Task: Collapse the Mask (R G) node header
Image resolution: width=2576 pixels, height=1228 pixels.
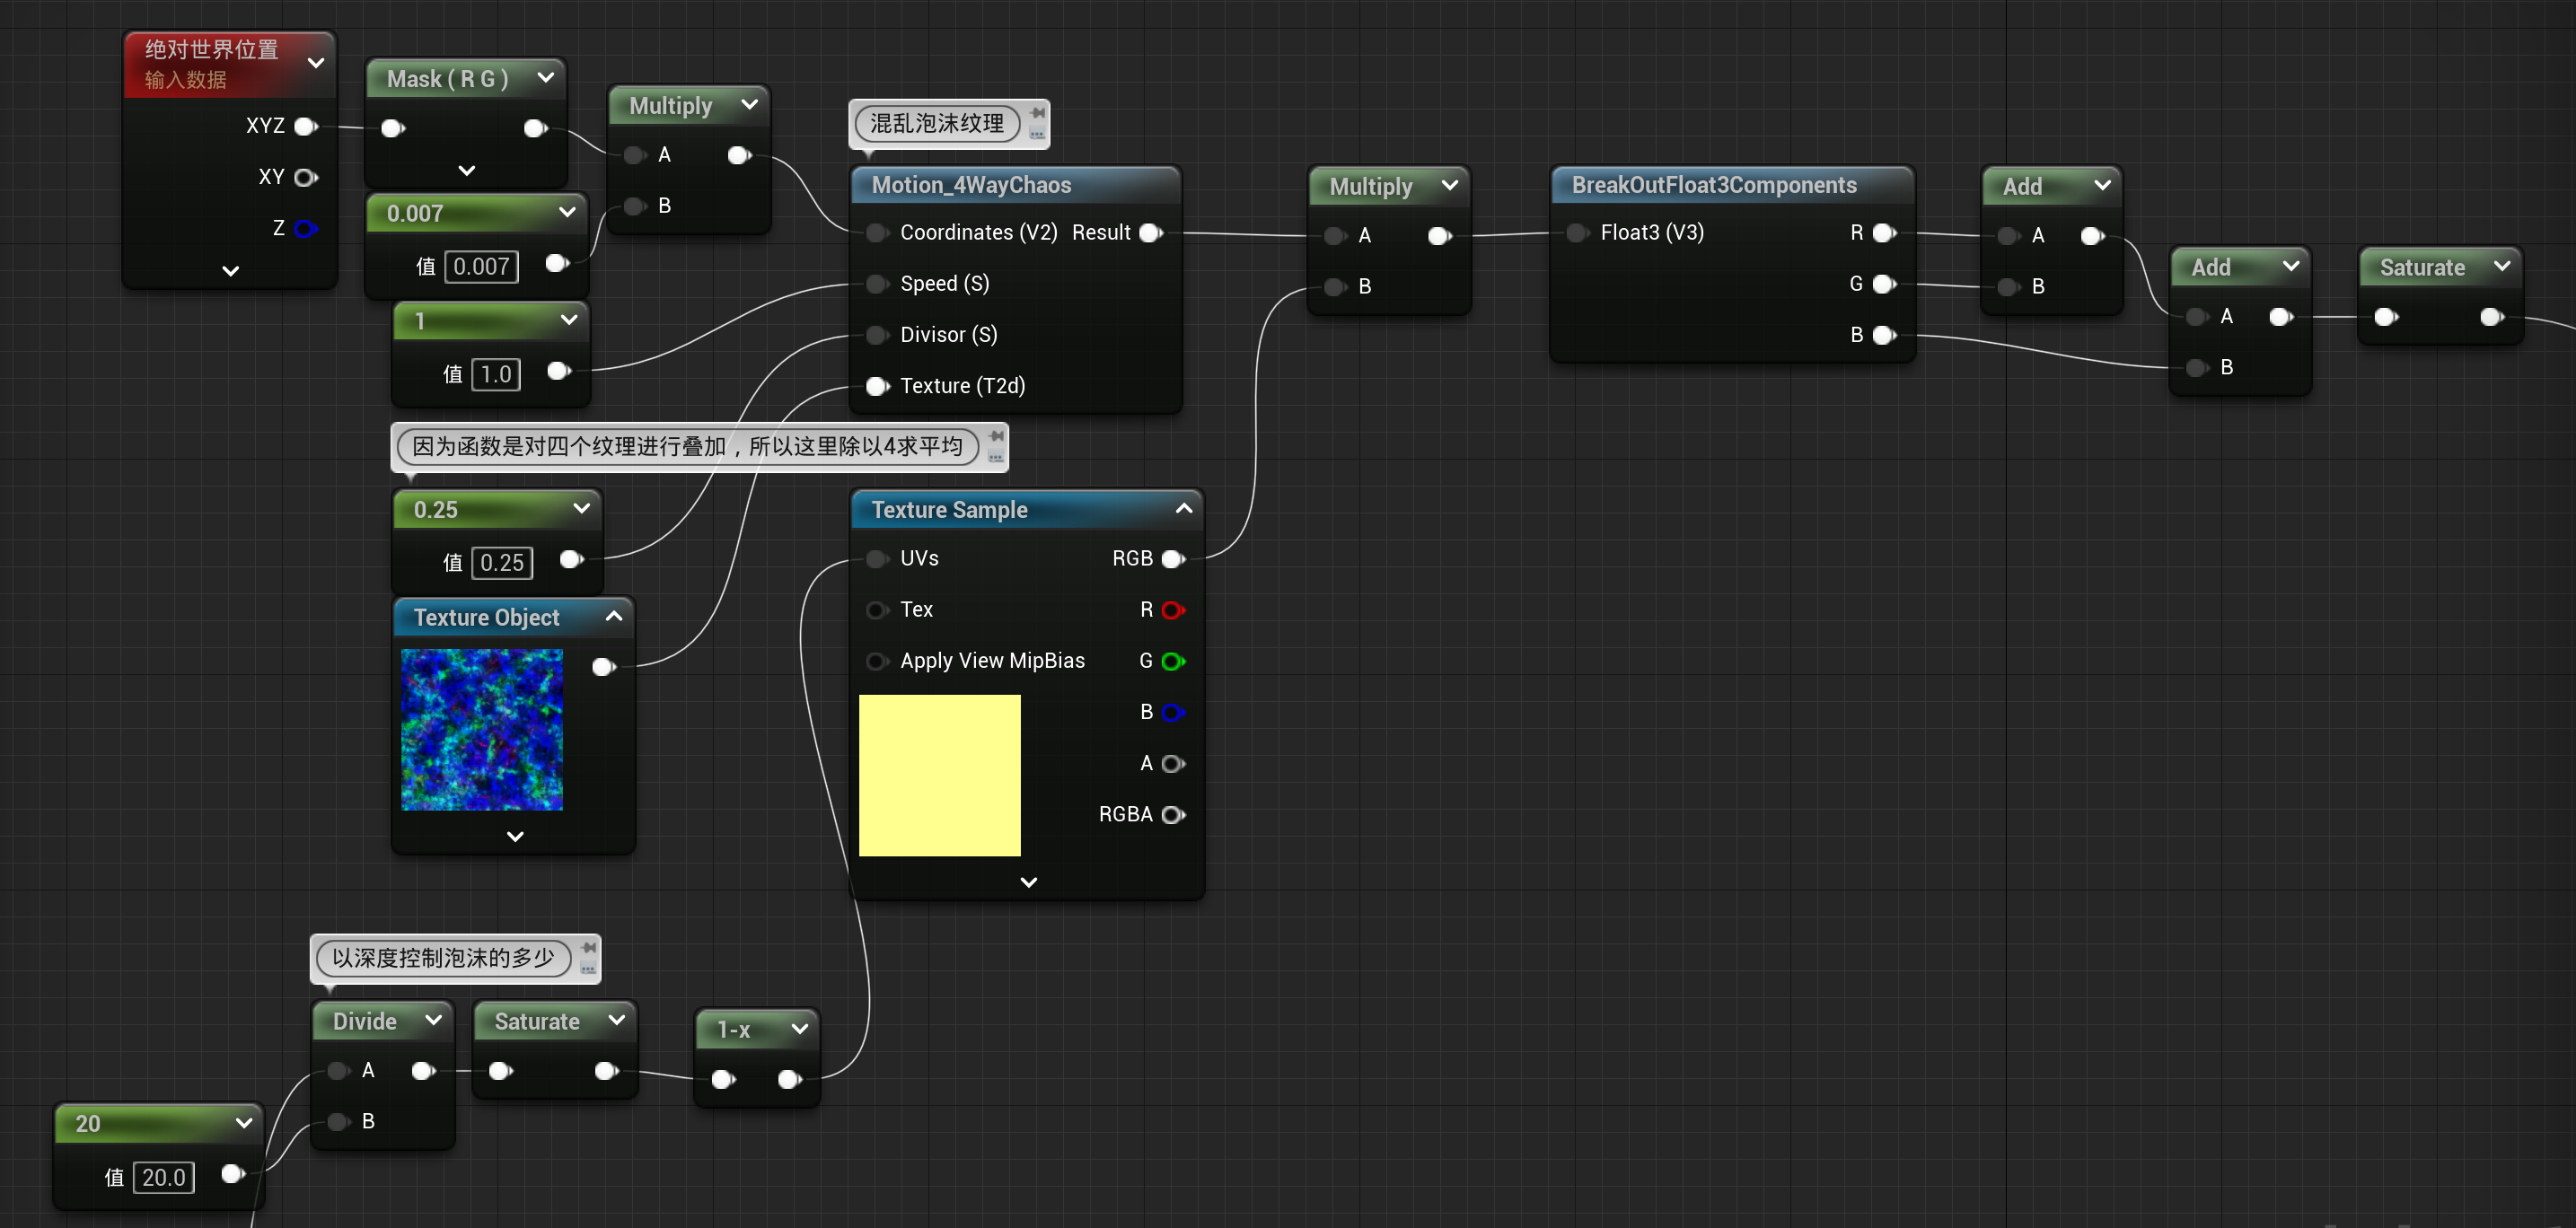Action: (x=546, y=77)
